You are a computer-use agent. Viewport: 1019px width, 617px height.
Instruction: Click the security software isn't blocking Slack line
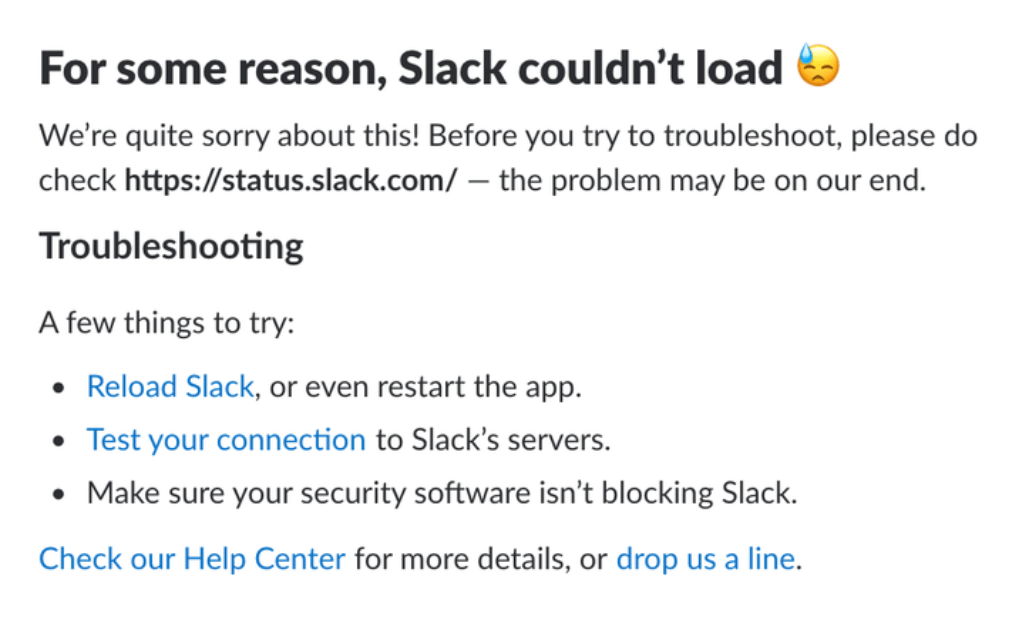tap(442, 493)
